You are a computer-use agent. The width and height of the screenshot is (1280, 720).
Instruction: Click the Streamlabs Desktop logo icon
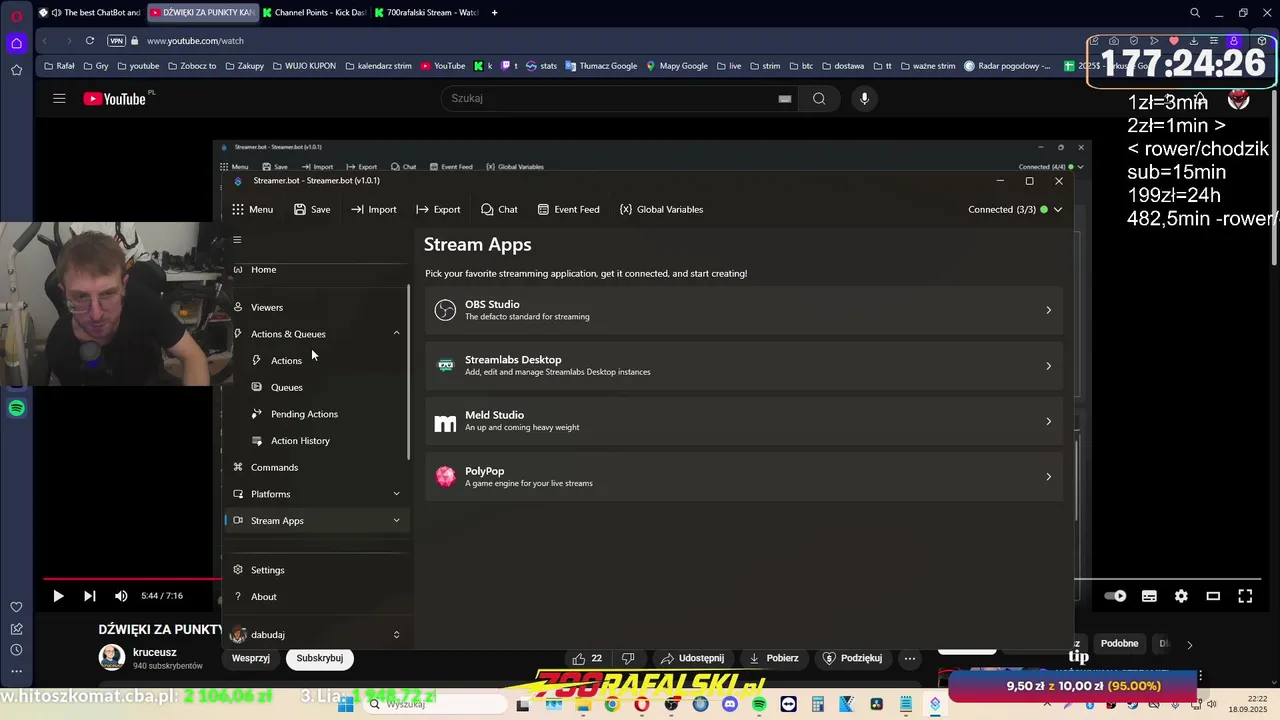click(445, 365)
